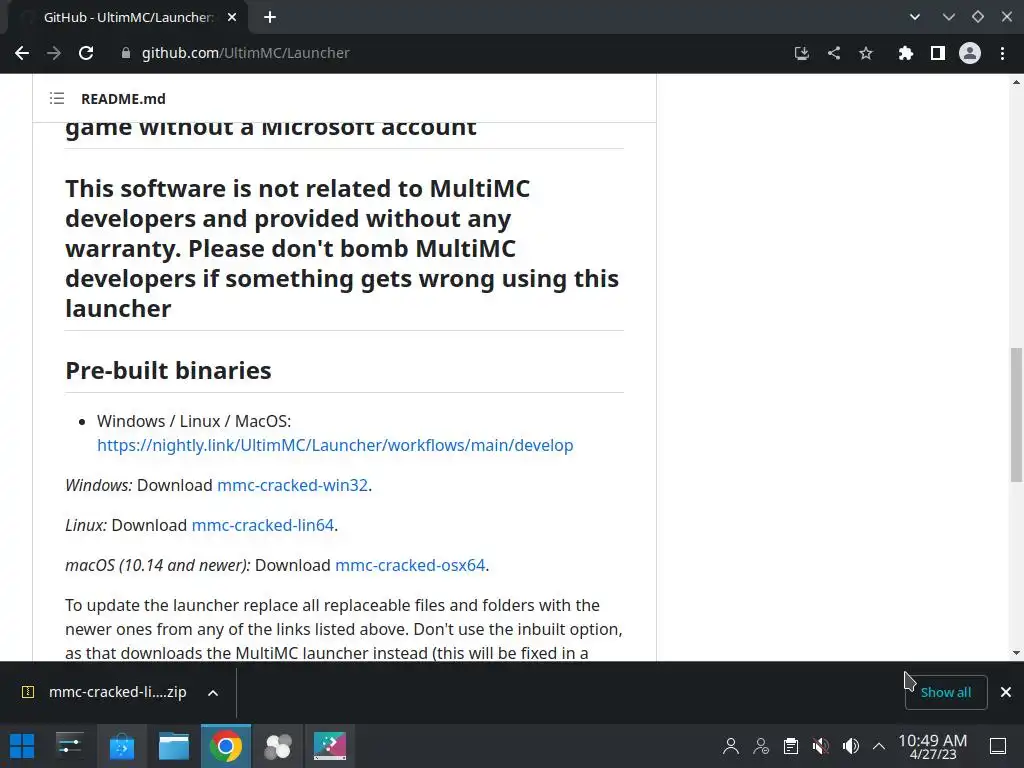Click the window minimize chevron button
This screenshot has height=768, width=1024.
[x=948, y=17]
